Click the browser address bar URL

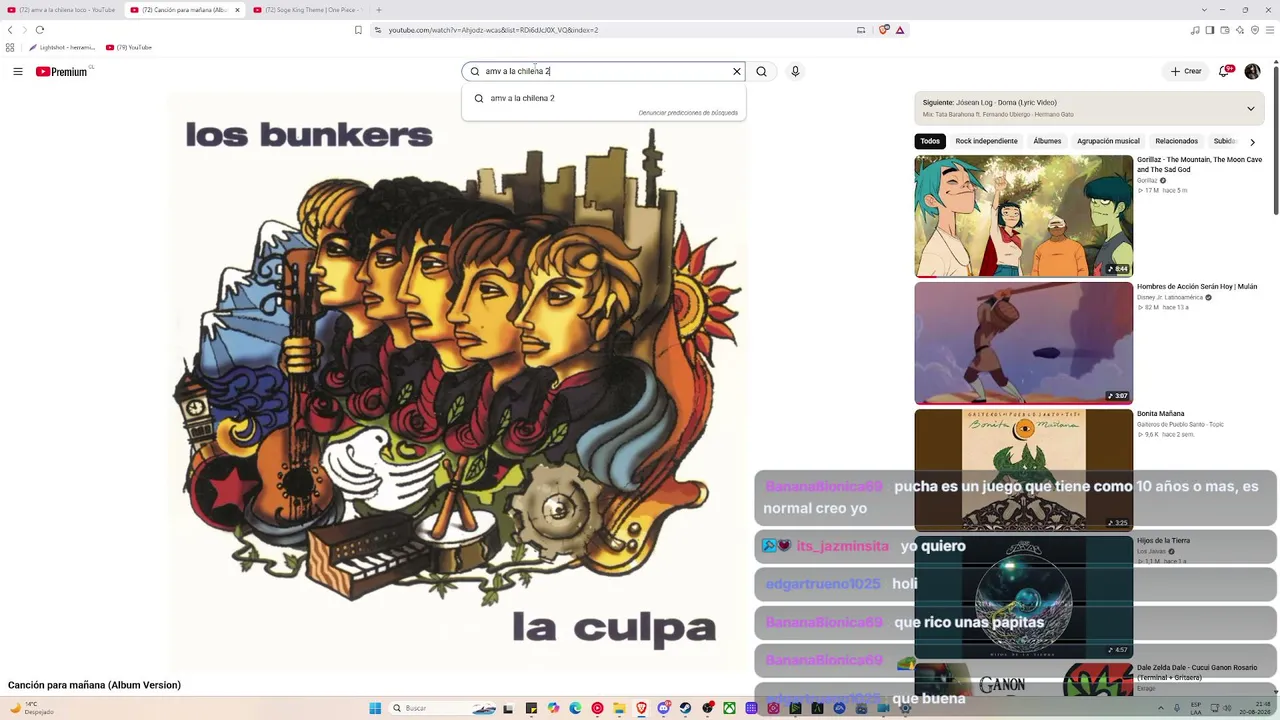(493, 30)
